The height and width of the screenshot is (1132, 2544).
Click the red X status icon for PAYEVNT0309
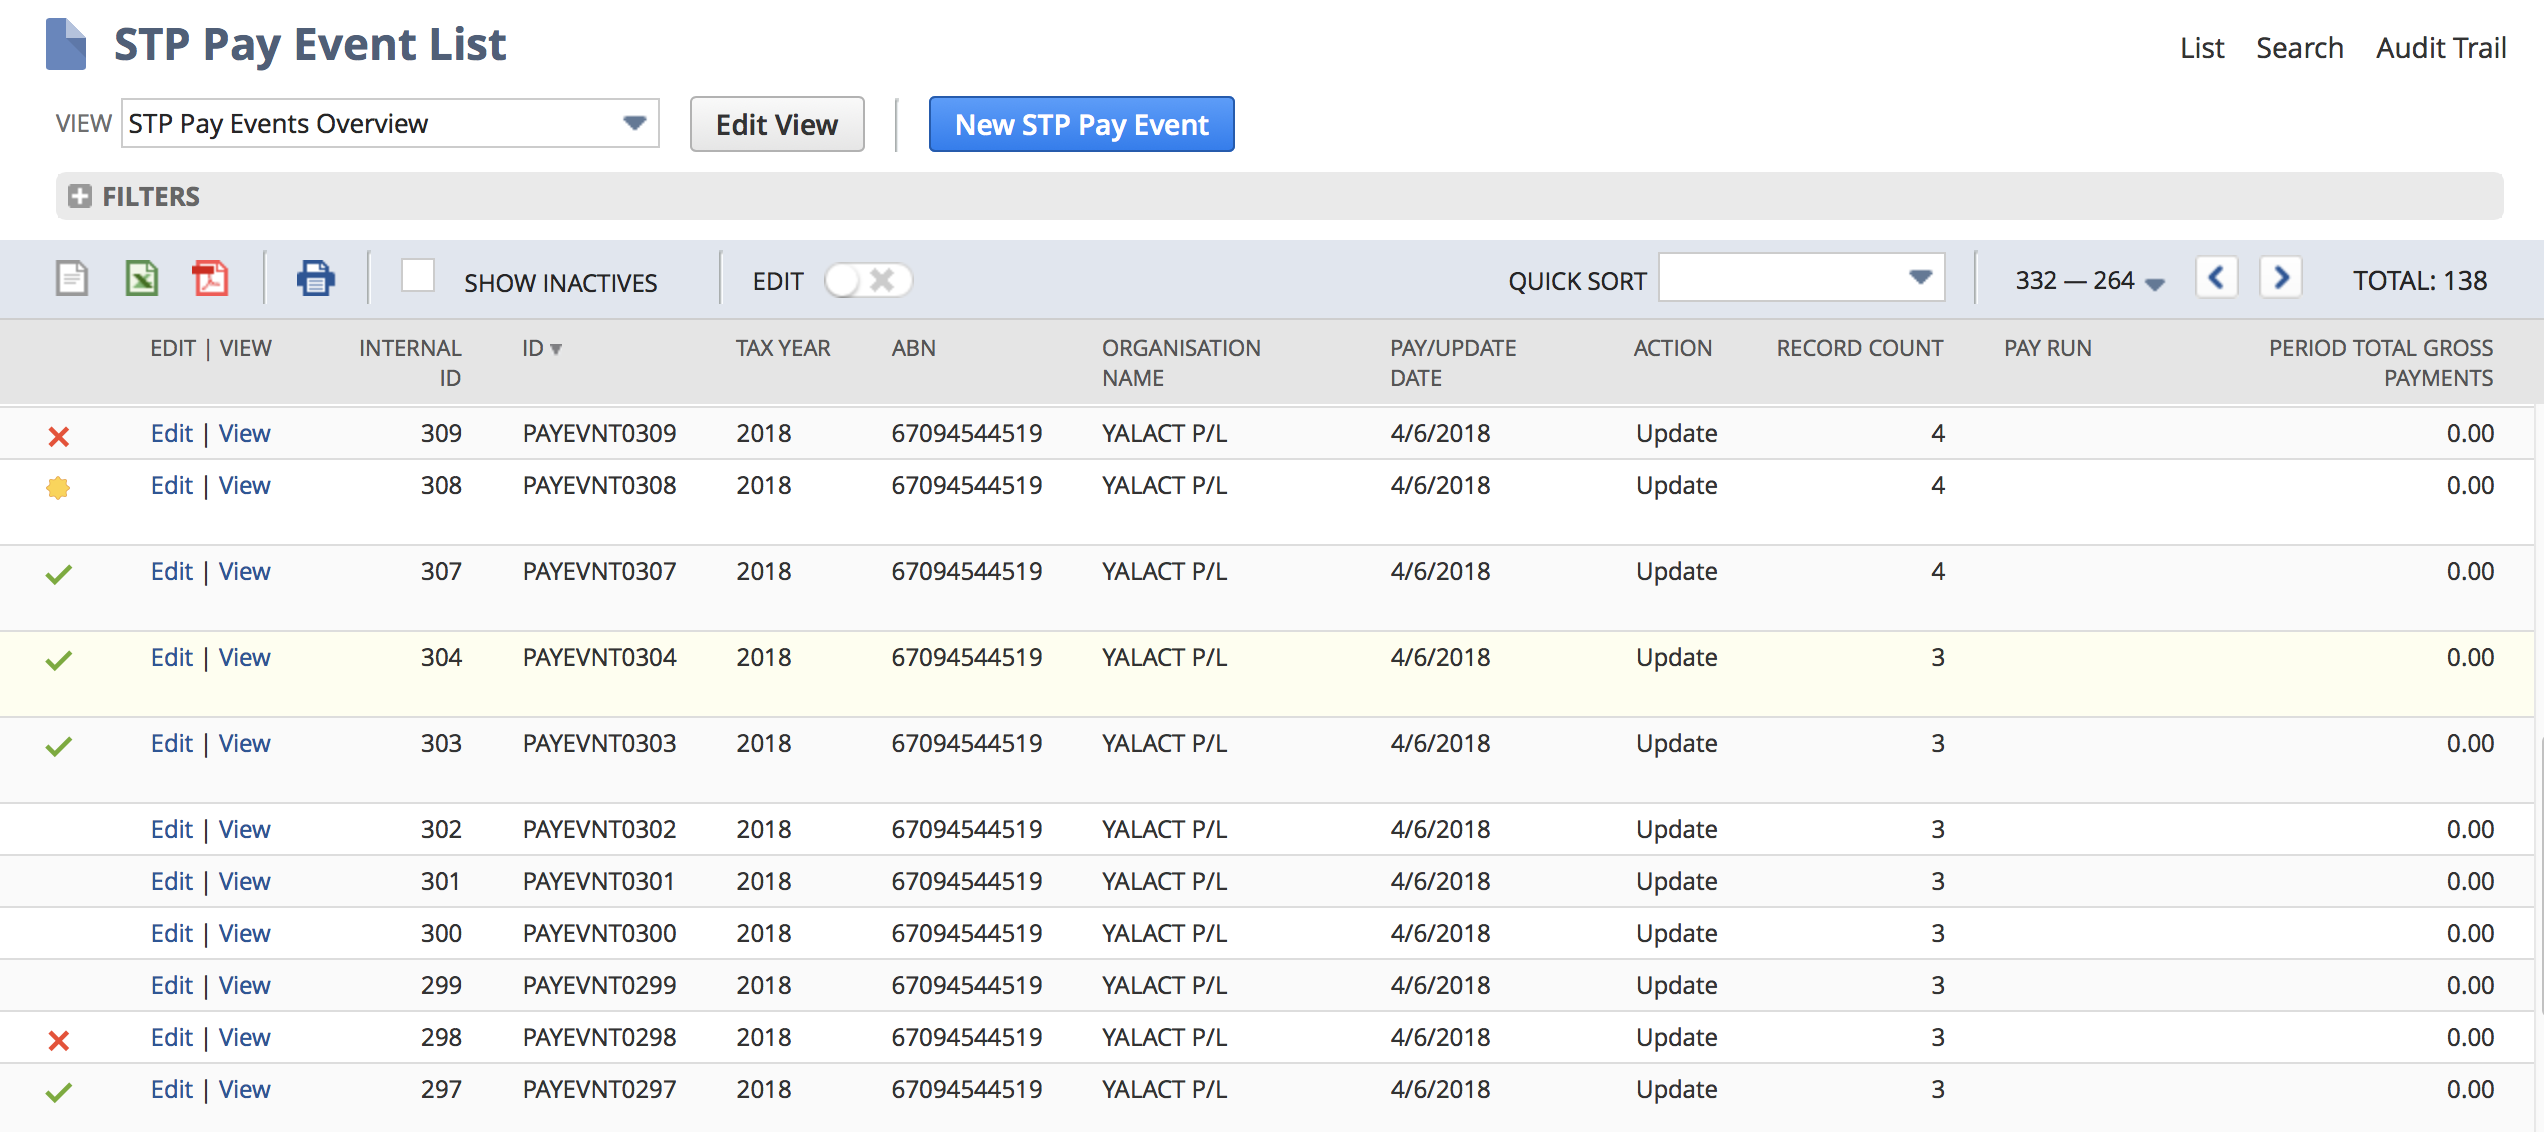pyautogui.click(x=58, y=435)
